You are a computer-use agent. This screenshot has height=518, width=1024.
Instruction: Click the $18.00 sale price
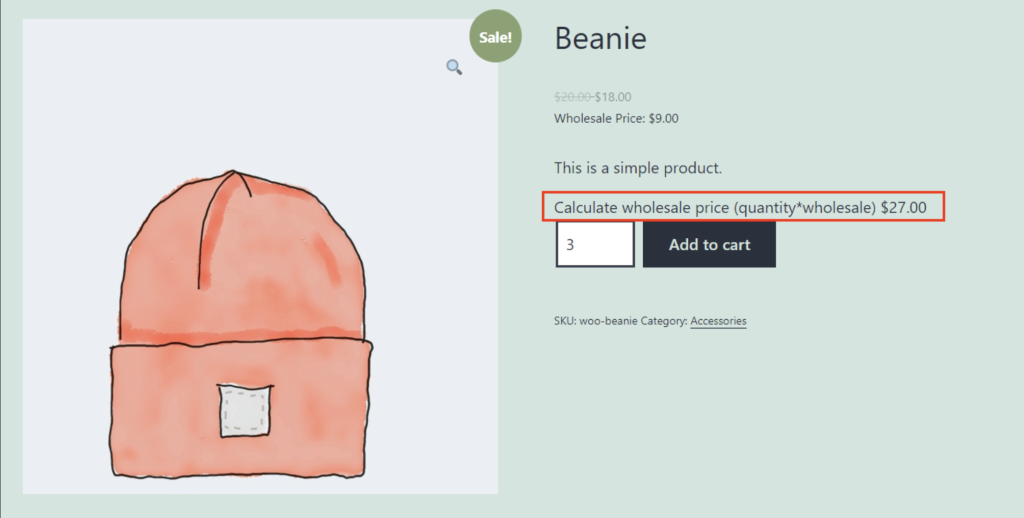click(613, 97)
